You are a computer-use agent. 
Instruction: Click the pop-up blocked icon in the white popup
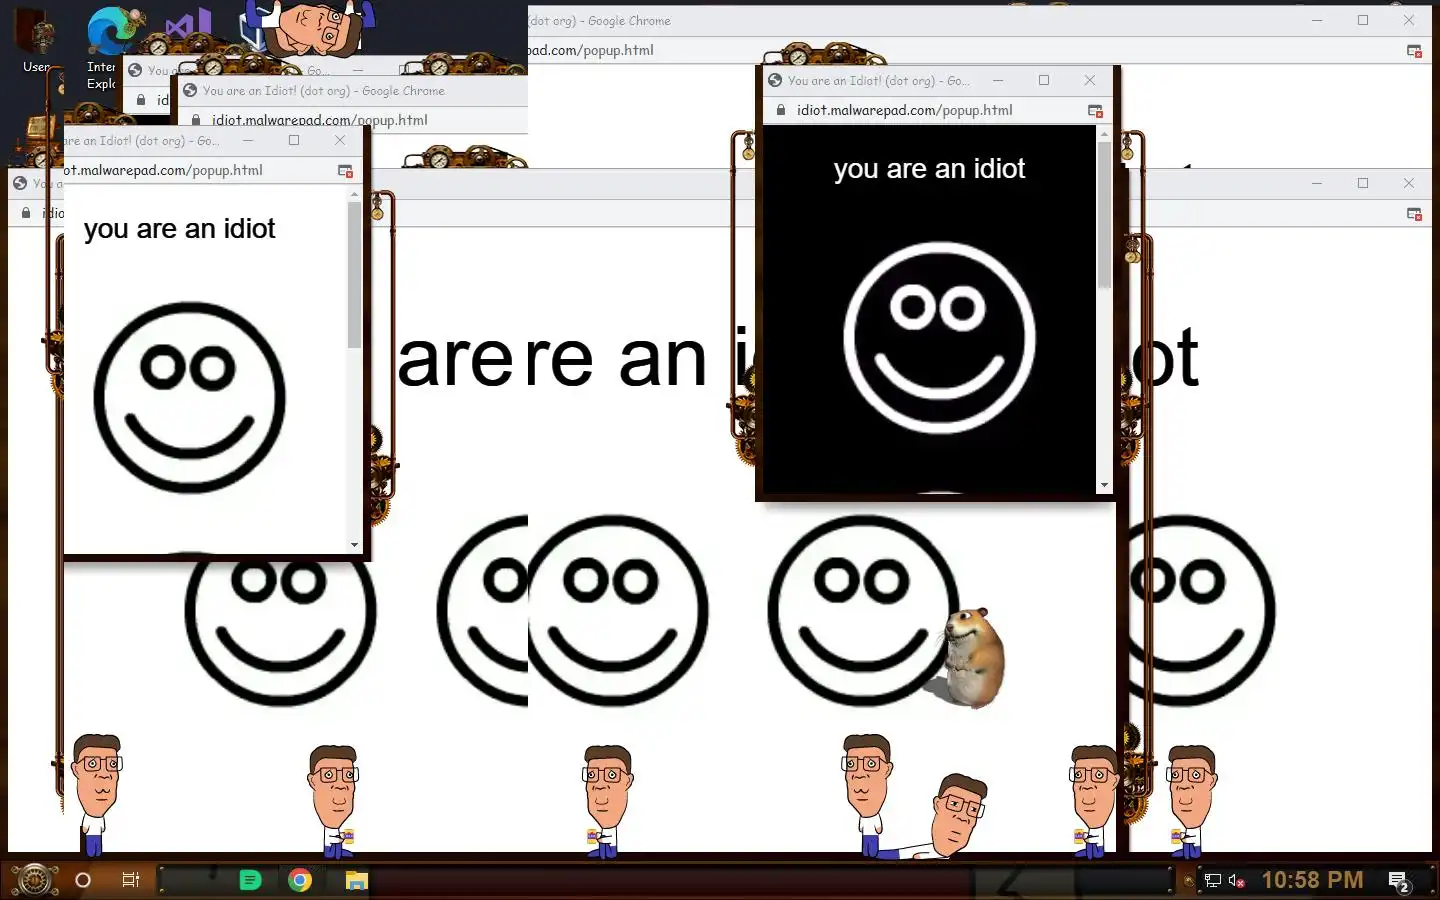coord(345,170)
